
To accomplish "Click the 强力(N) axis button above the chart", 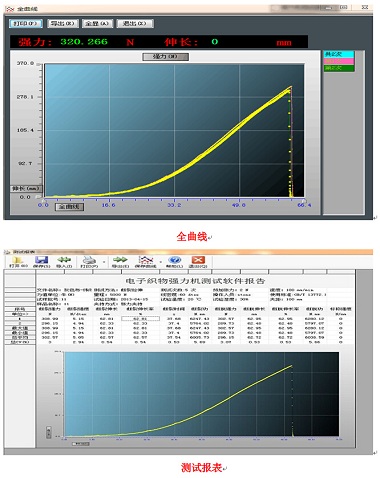I will pos(165,57).
